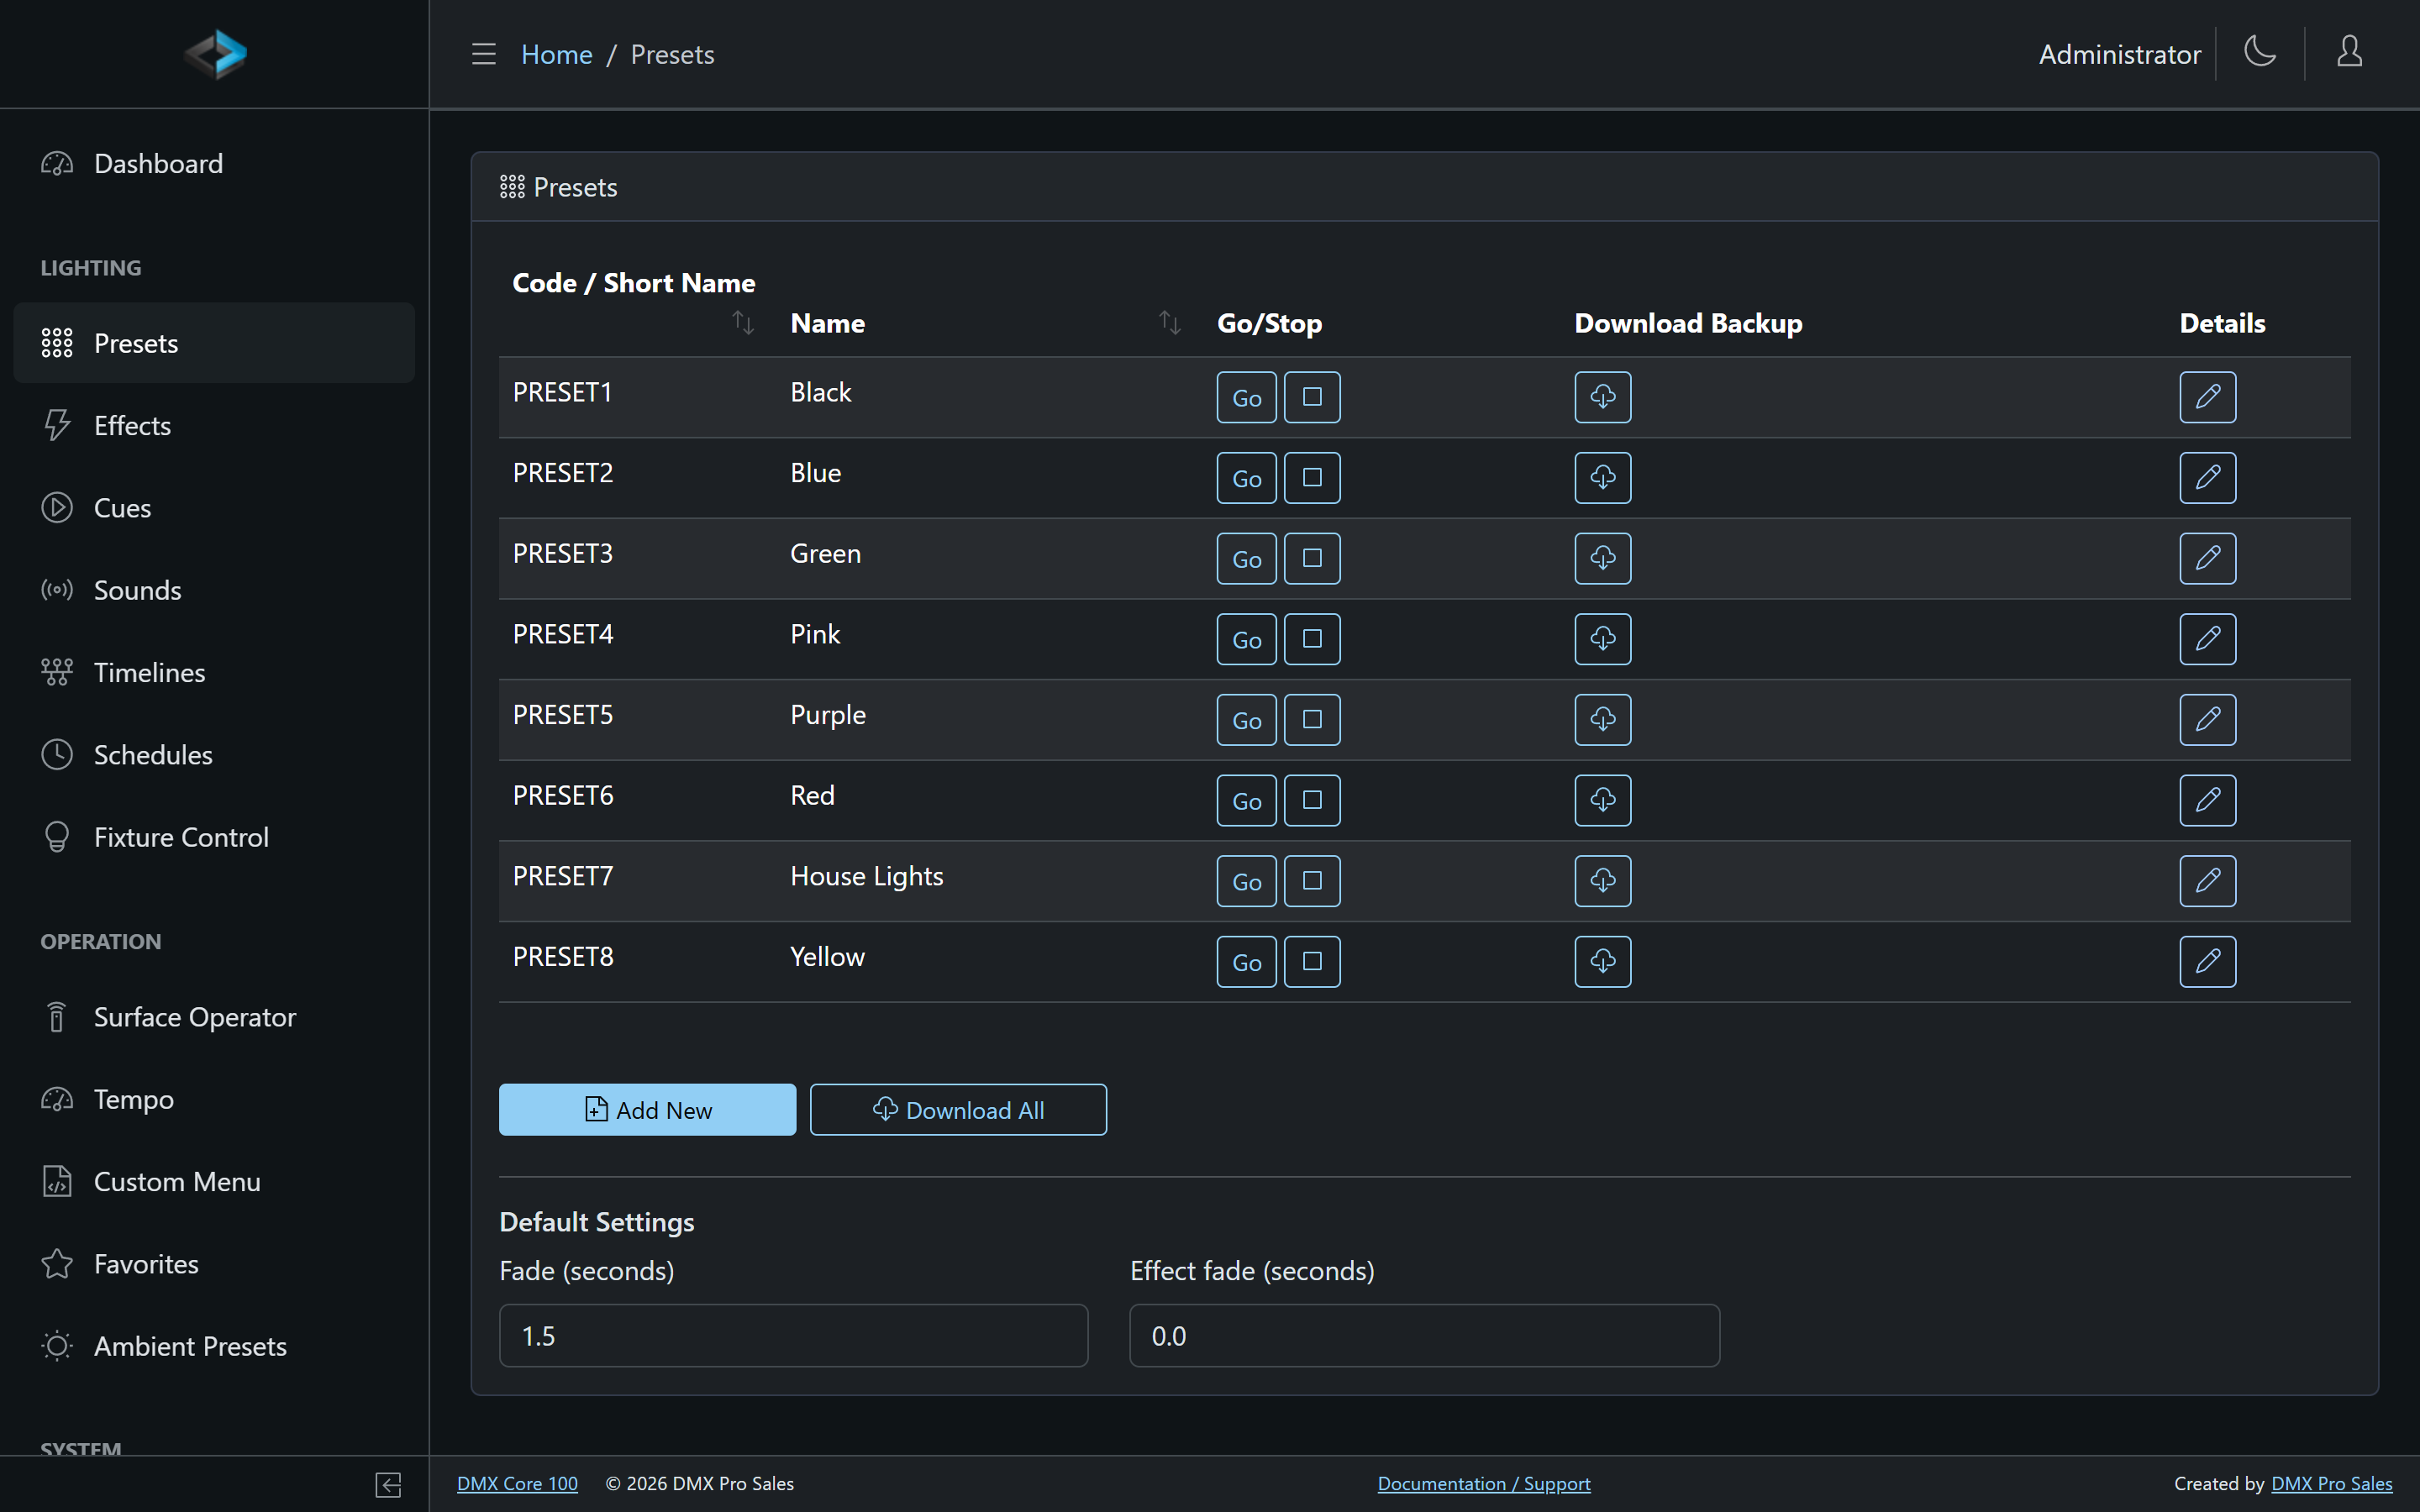Click the DMX Core logo
This screenshot has width=2420, height=1512.
pos(215,54)
